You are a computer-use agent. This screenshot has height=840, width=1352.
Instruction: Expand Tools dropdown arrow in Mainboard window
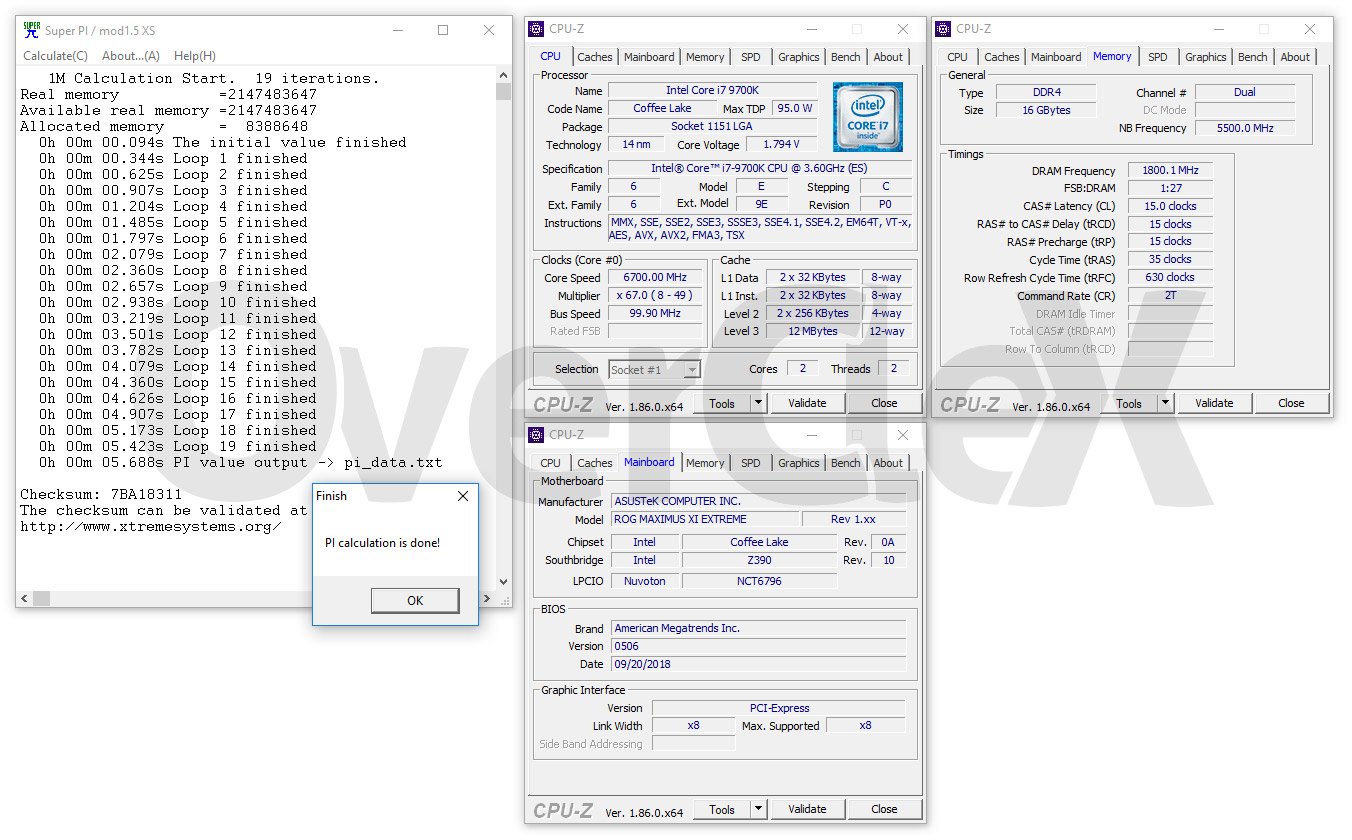pos(758,810)
